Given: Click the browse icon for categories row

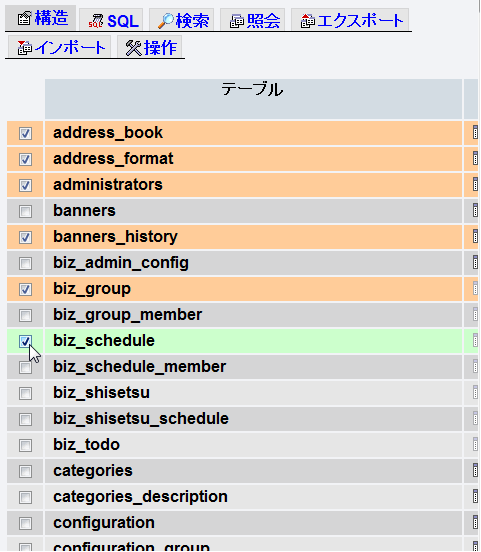Looking at the screenshot, I should [475, 471].
